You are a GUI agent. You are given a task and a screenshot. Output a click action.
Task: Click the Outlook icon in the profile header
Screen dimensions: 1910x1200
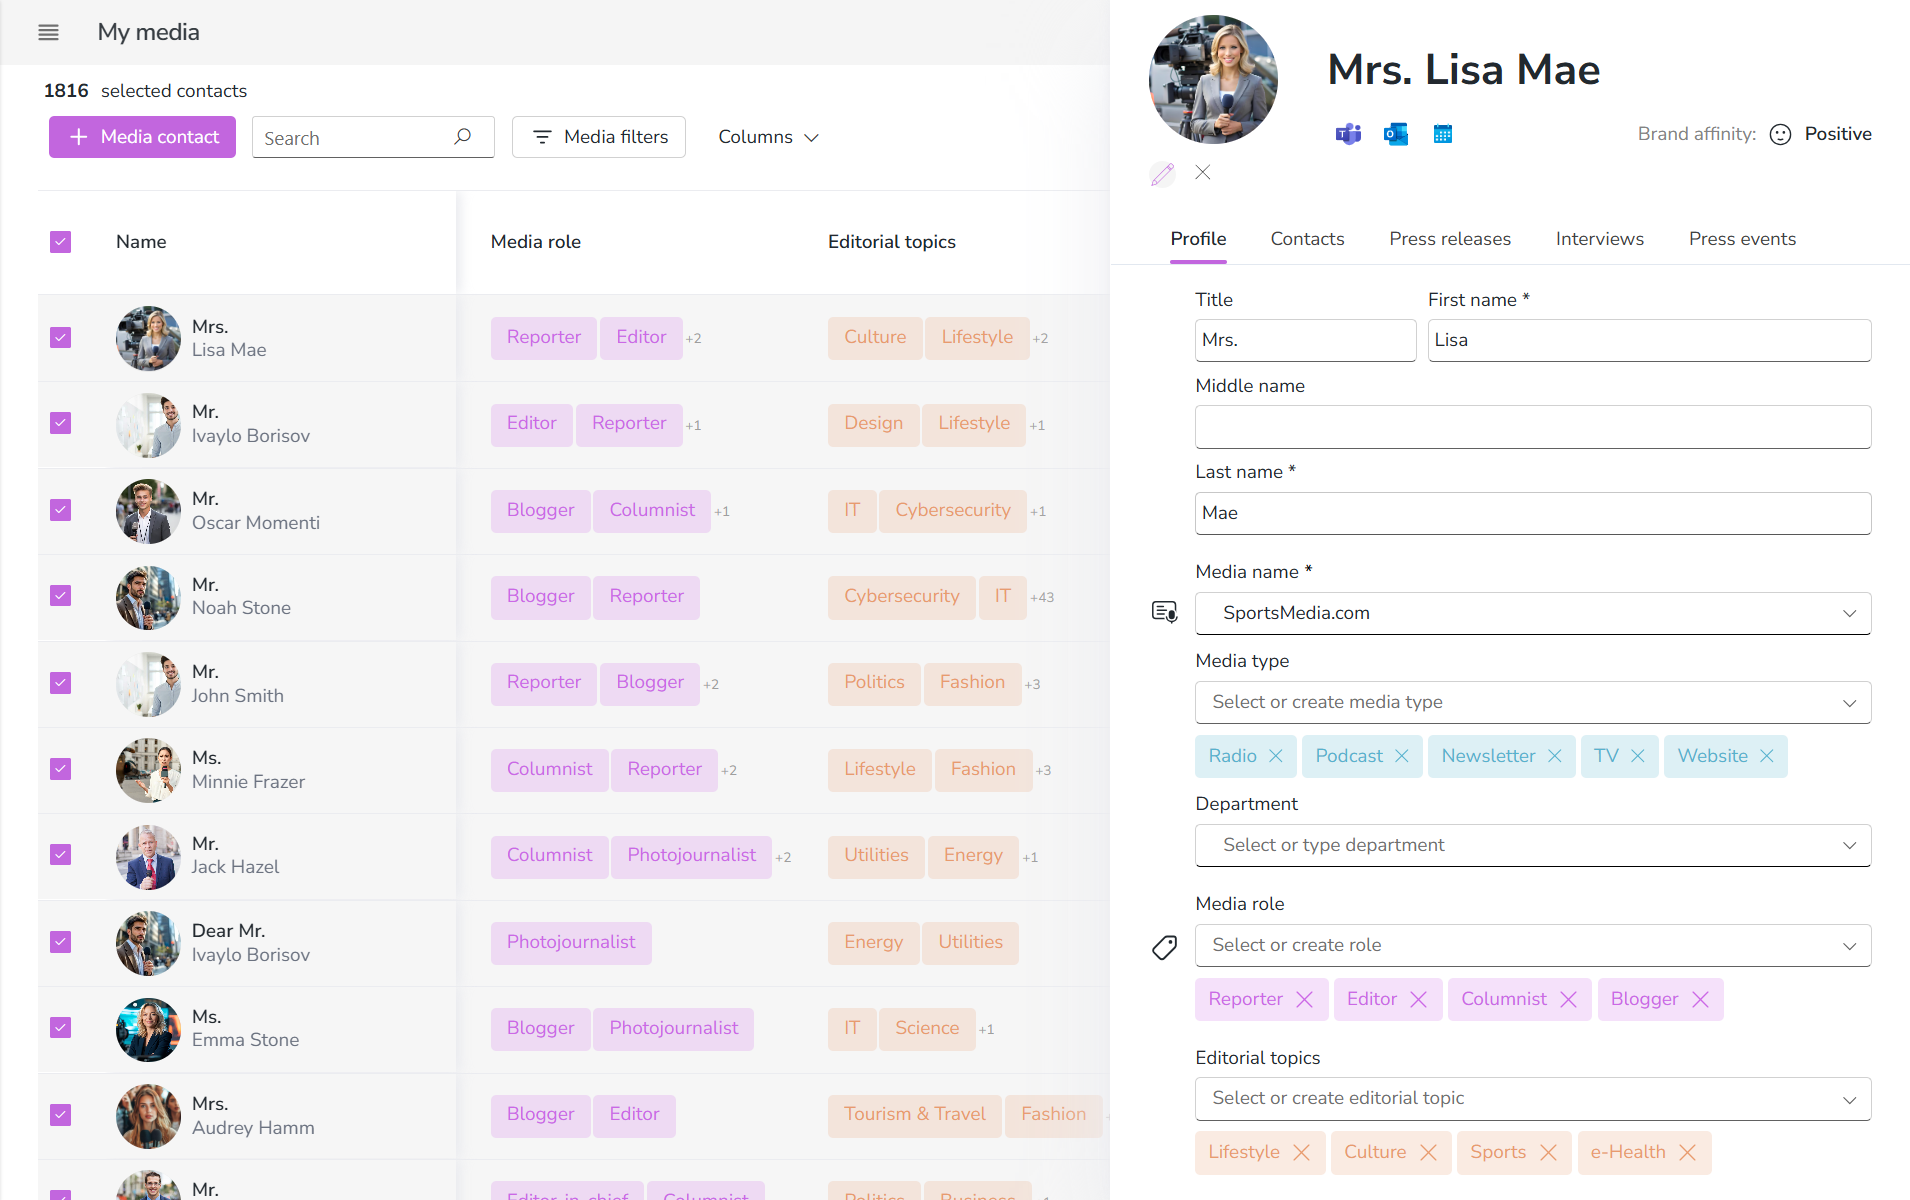tap(1395, 133)
